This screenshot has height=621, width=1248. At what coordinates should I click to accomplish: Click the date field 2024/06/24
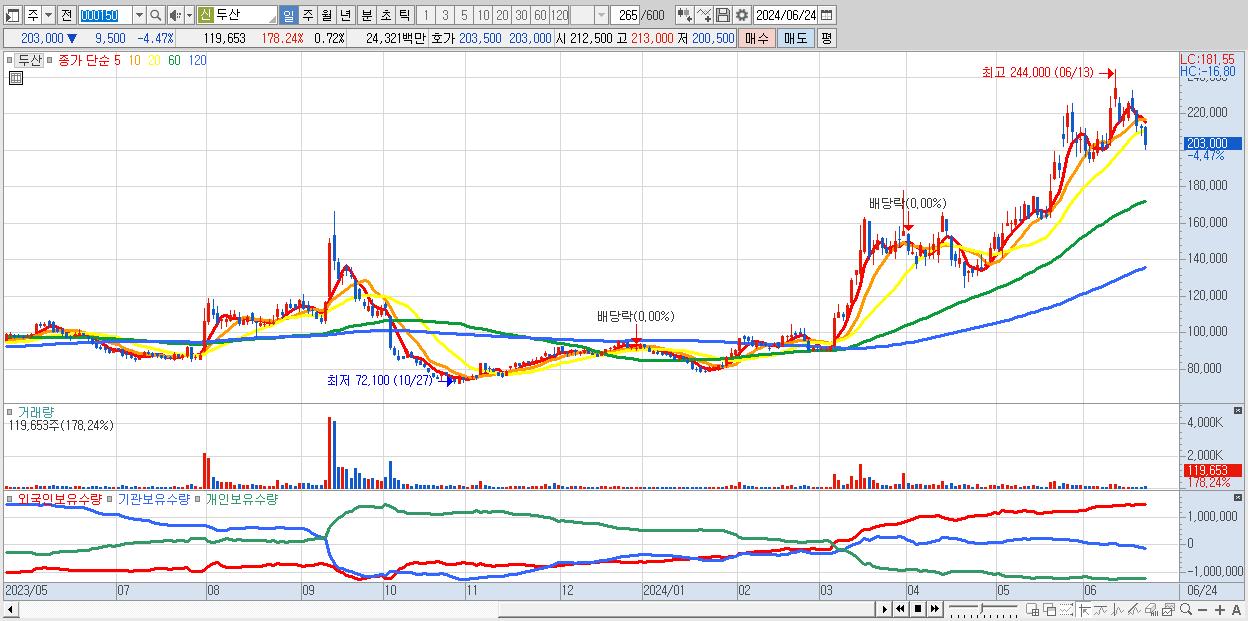pyautogui.click(x=786, y=15)
